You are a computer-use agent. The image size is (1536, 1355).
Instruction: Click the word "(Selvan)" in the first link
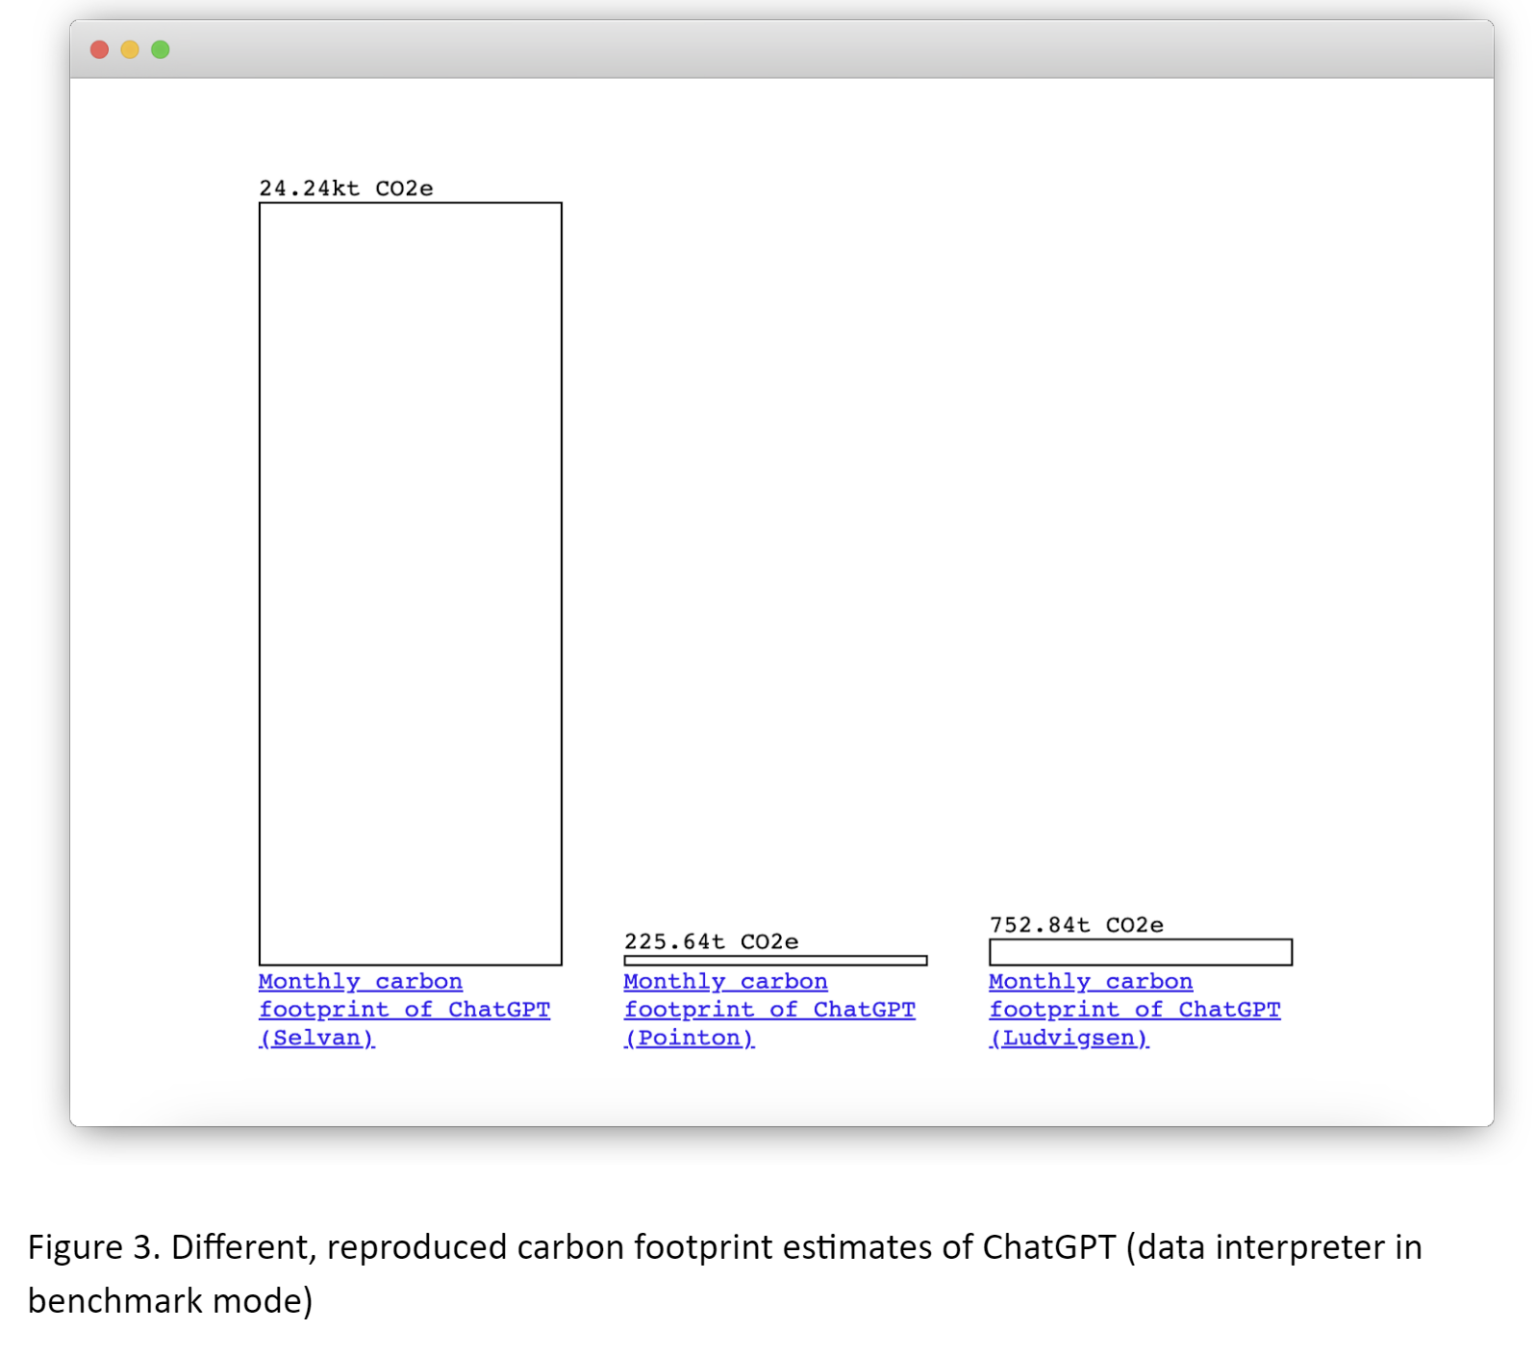click(316, 1038)
